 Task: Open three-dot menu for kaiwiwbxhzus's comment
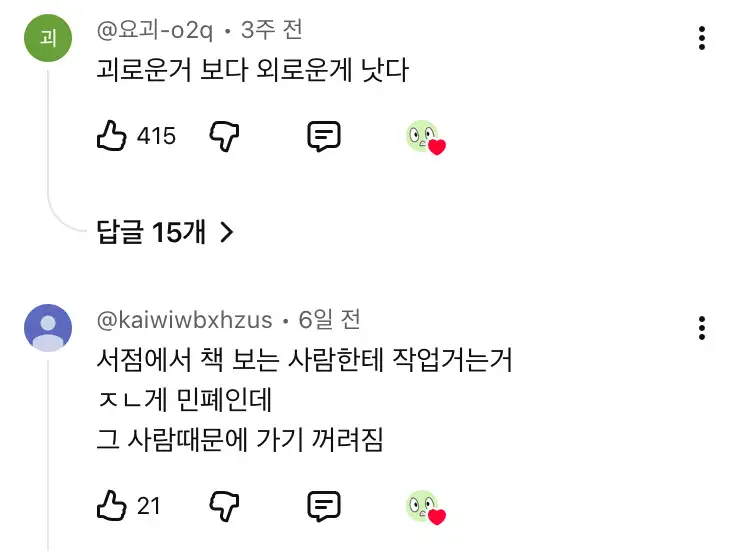pos(703,328)
